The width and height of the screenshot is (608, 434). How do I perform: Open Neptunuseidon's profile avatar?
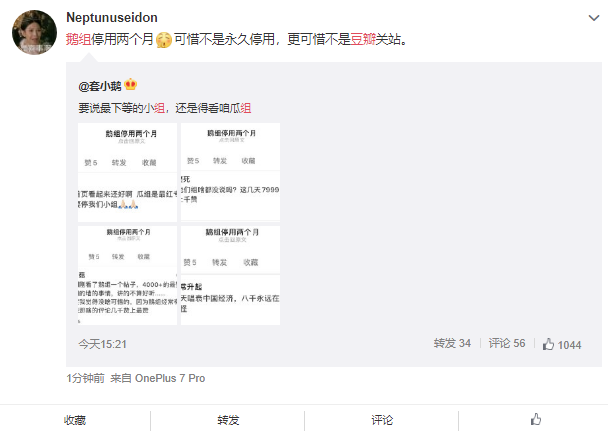click(34, 33)
